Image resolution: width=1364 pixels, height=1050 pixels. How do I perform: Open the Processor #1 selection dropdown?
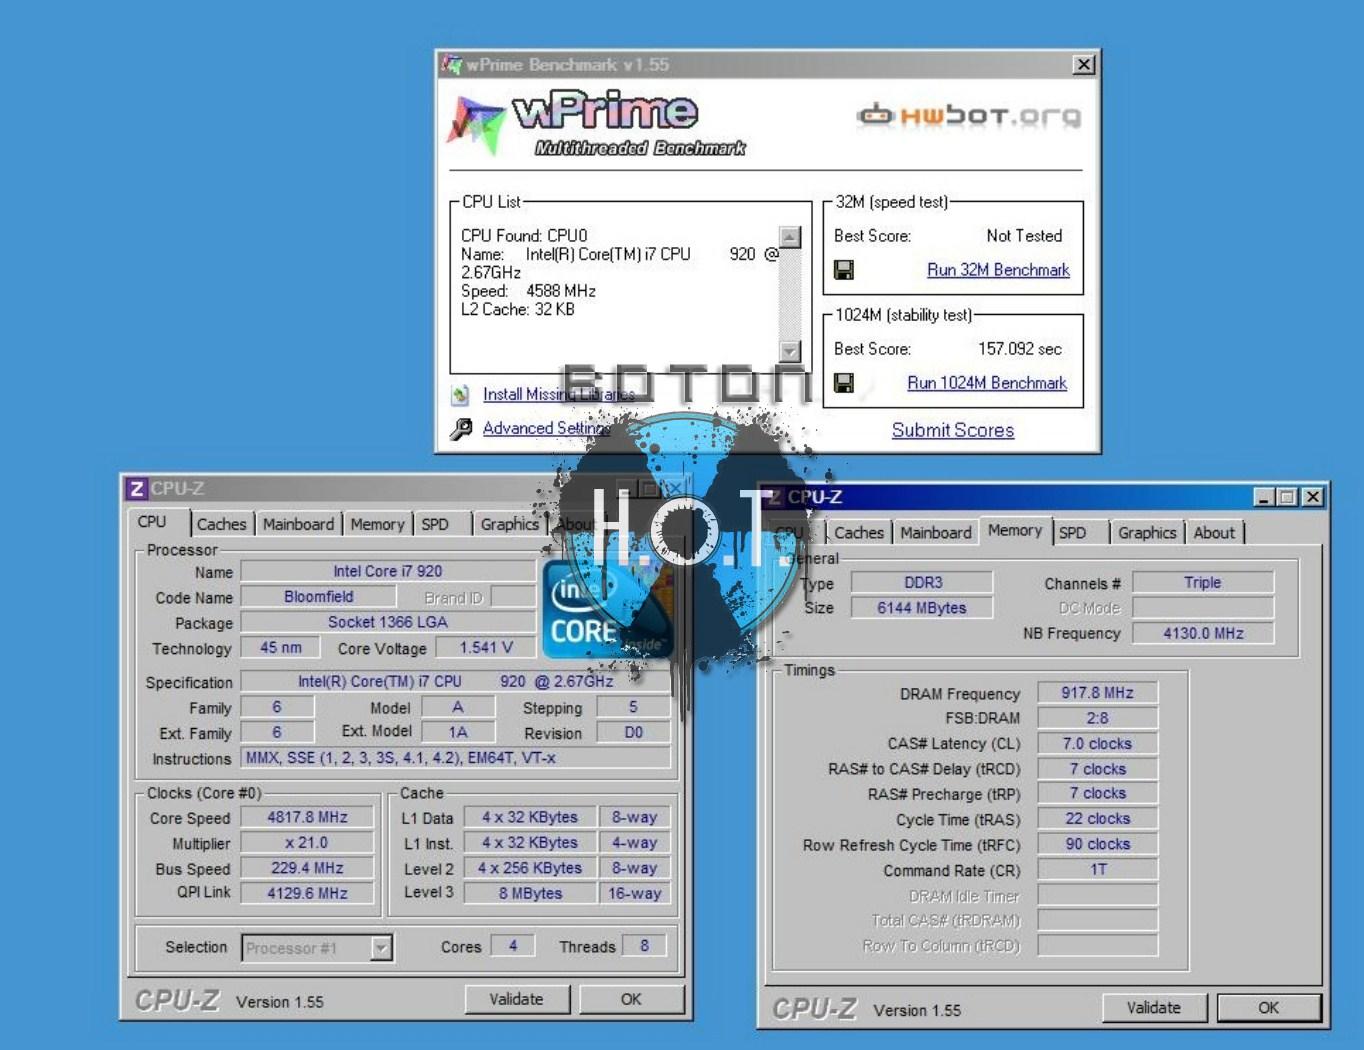(x=381, y=948)
